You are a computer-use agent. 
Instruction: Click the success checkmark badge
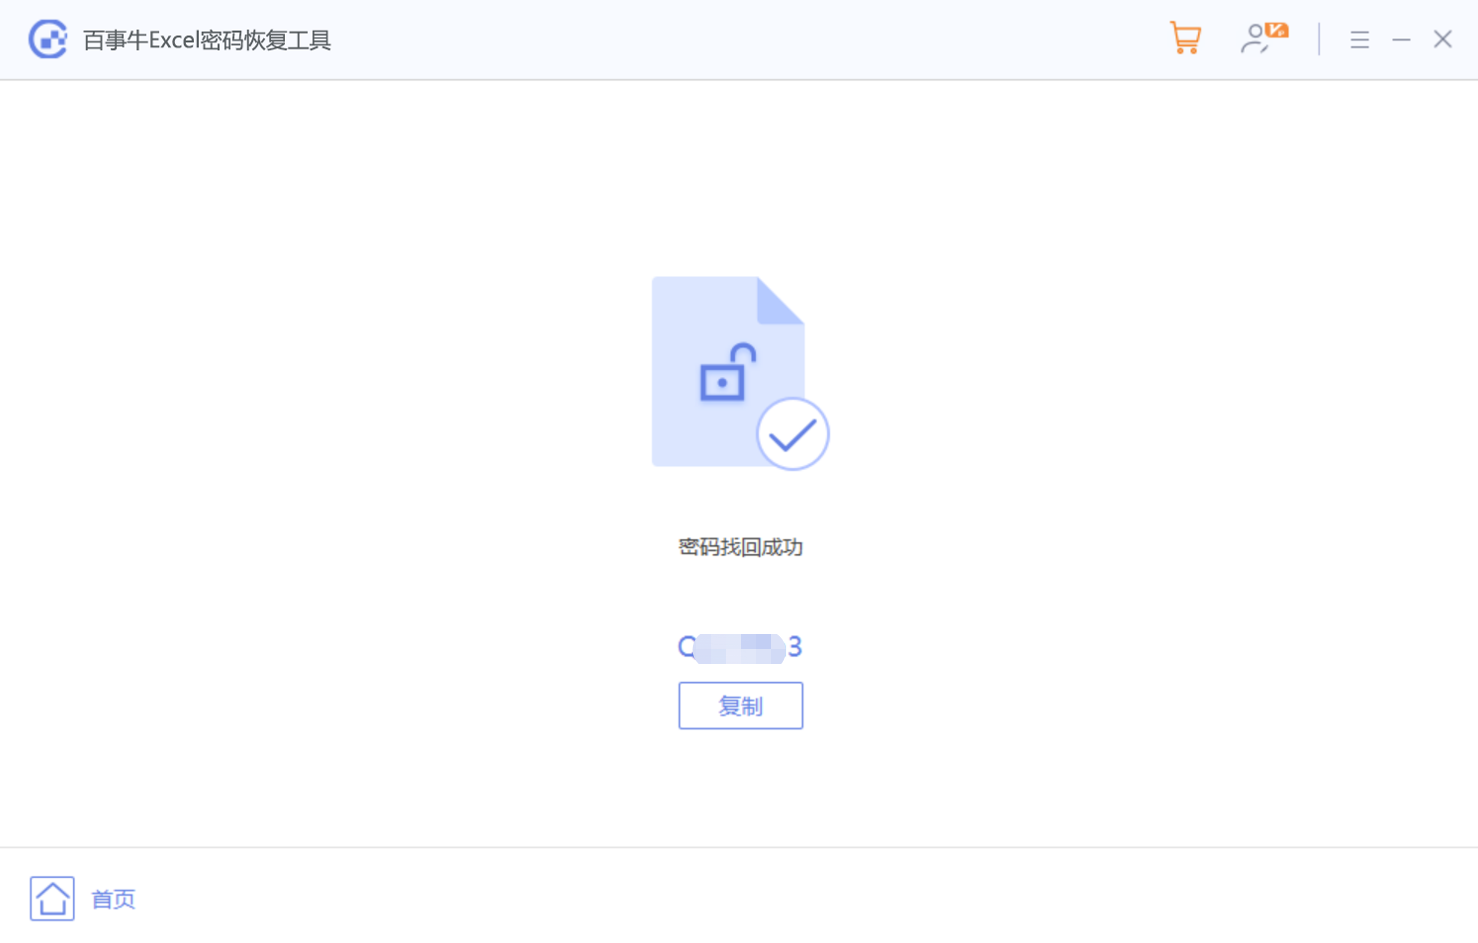tap(792, 434)
